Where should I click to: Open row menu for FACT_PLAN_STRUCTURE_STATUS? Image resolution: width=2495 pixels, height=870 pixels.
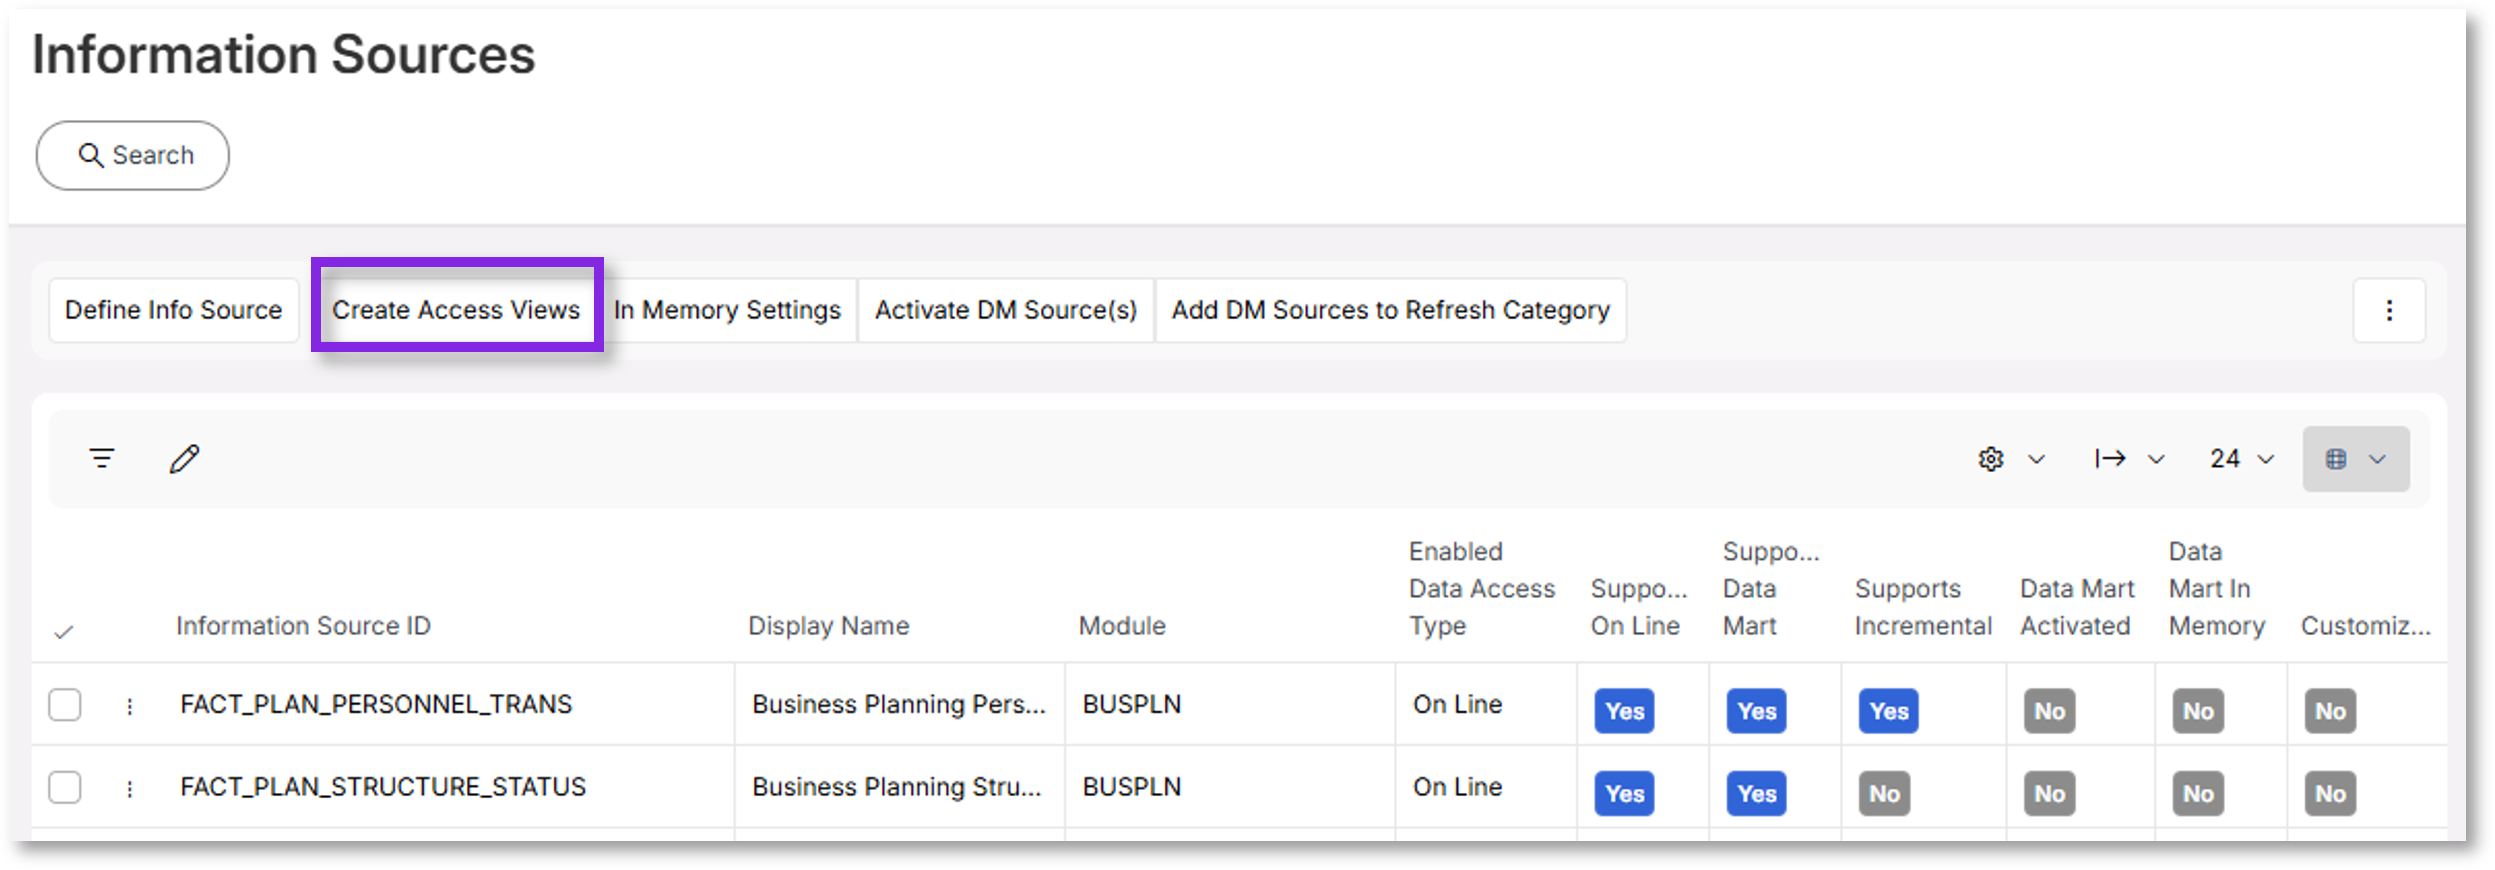(129, 789)
